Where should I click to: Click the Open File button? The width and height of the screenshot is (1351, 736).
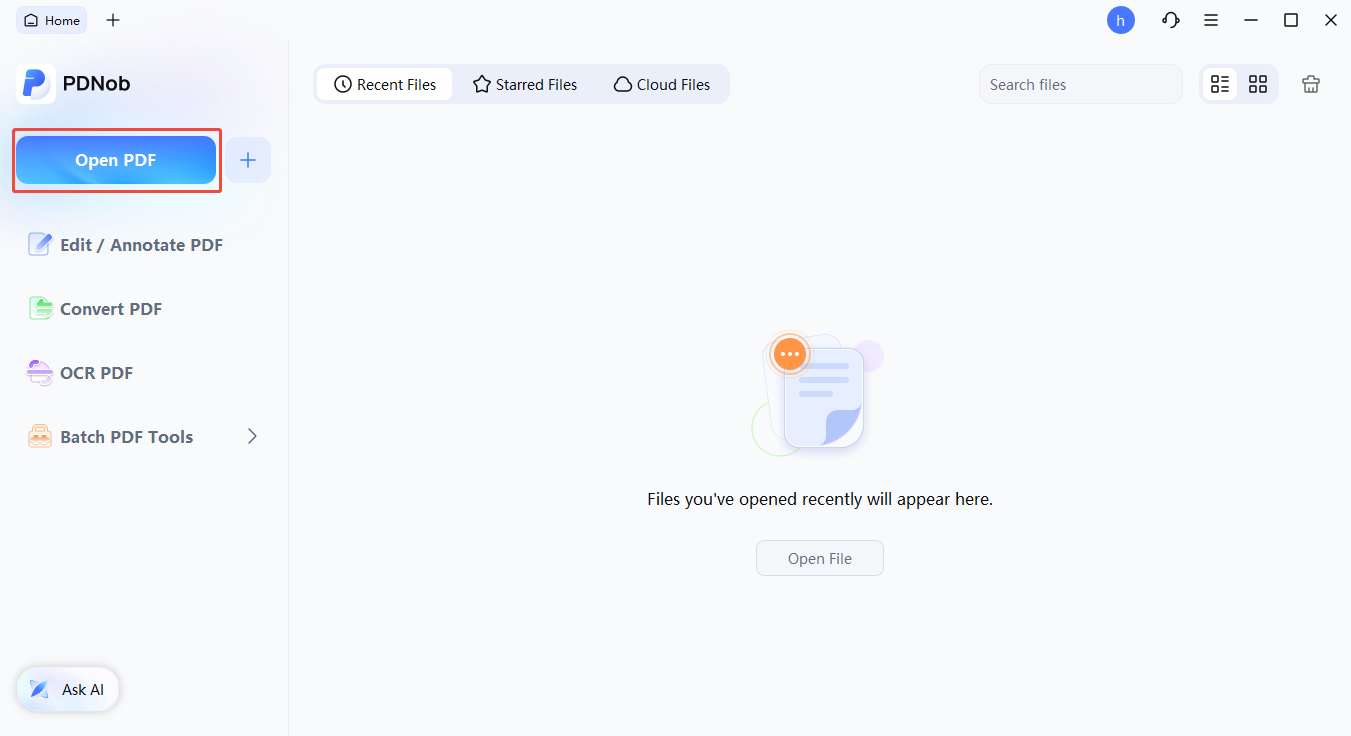(819, 558)
